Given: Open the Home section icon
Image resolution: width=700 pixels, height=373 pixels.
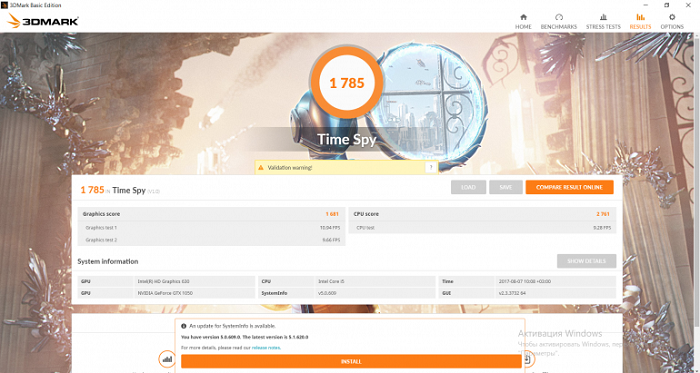Looking at the screenshot, I should [x=523, y=17].
